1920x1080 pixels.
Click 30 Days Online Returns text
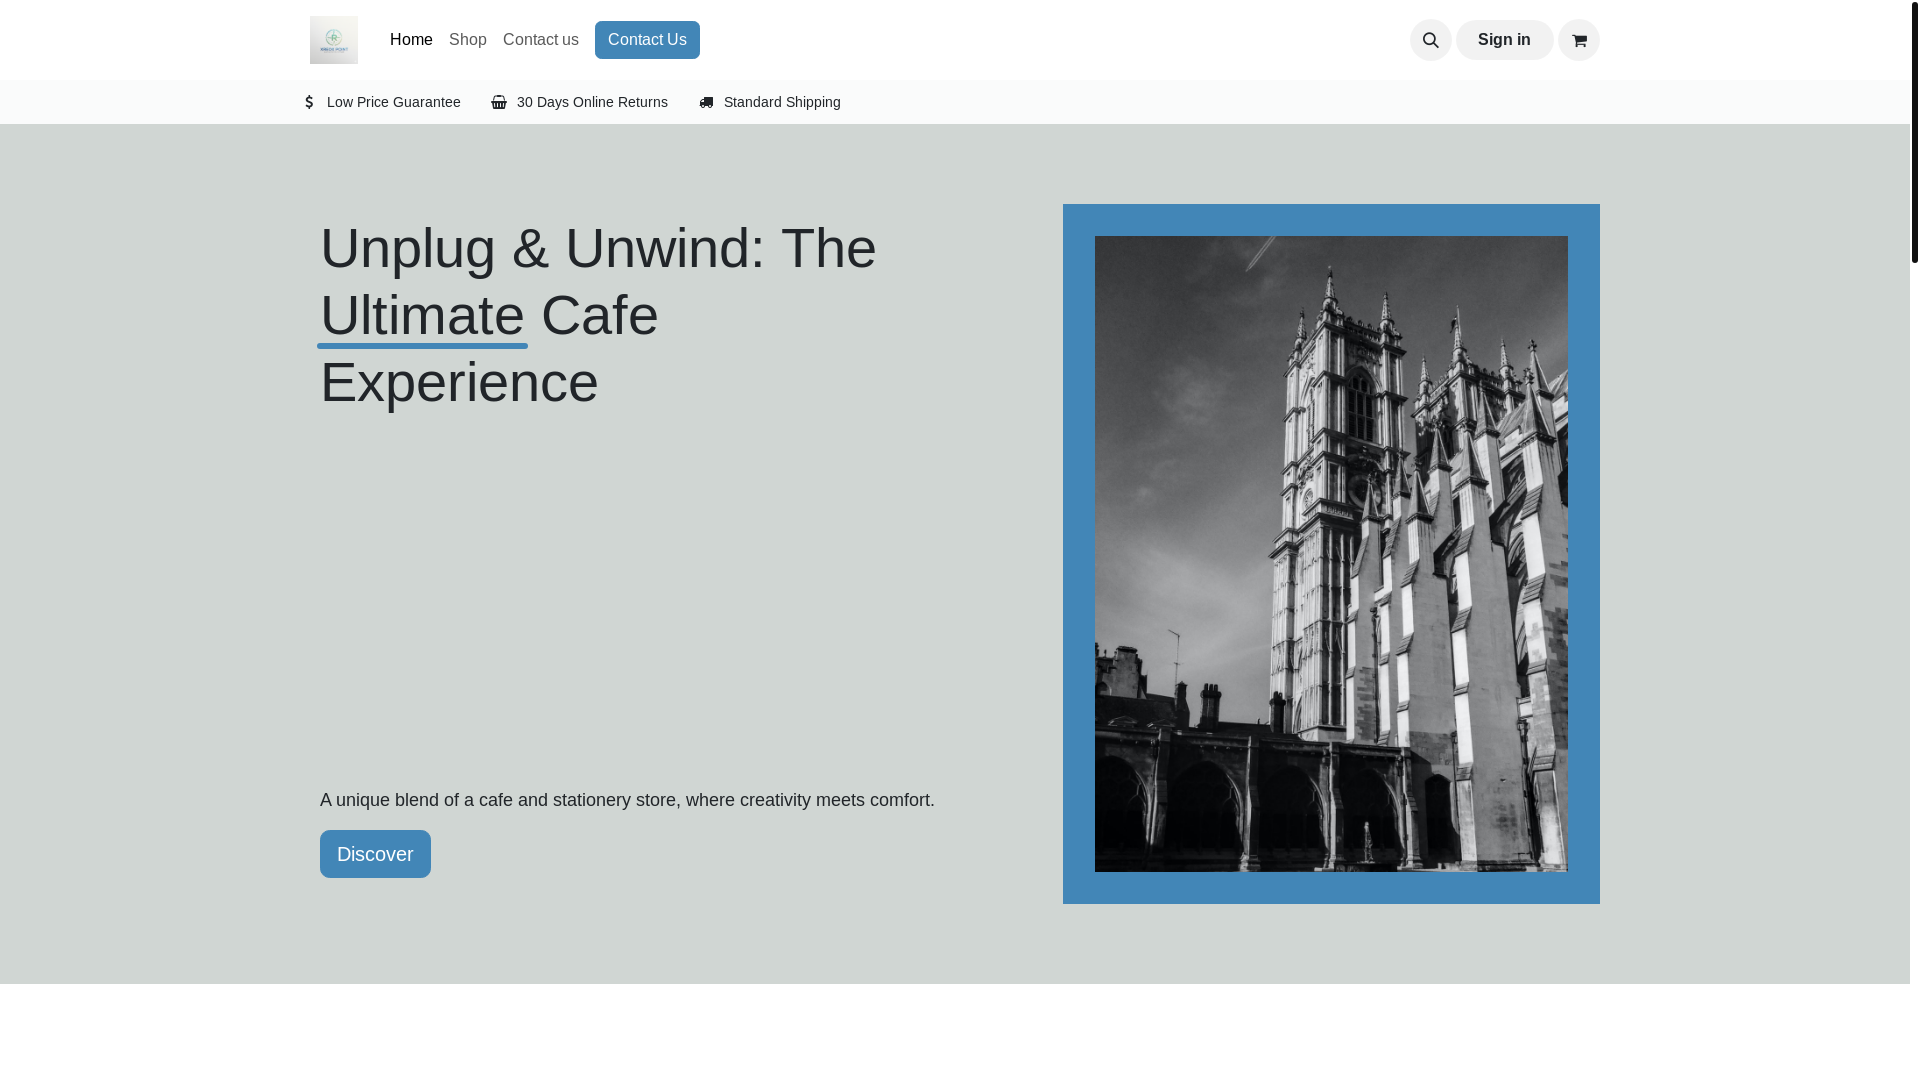[x=592, y=102]
